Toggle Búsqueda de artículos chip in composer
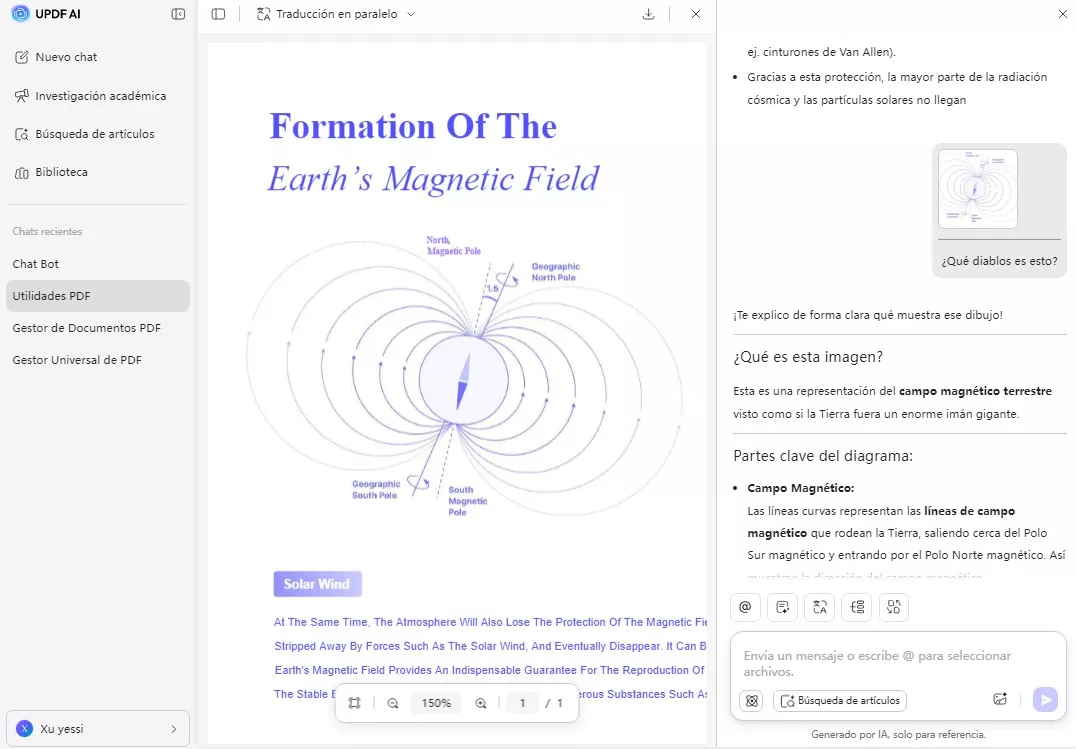 (840, 700)
